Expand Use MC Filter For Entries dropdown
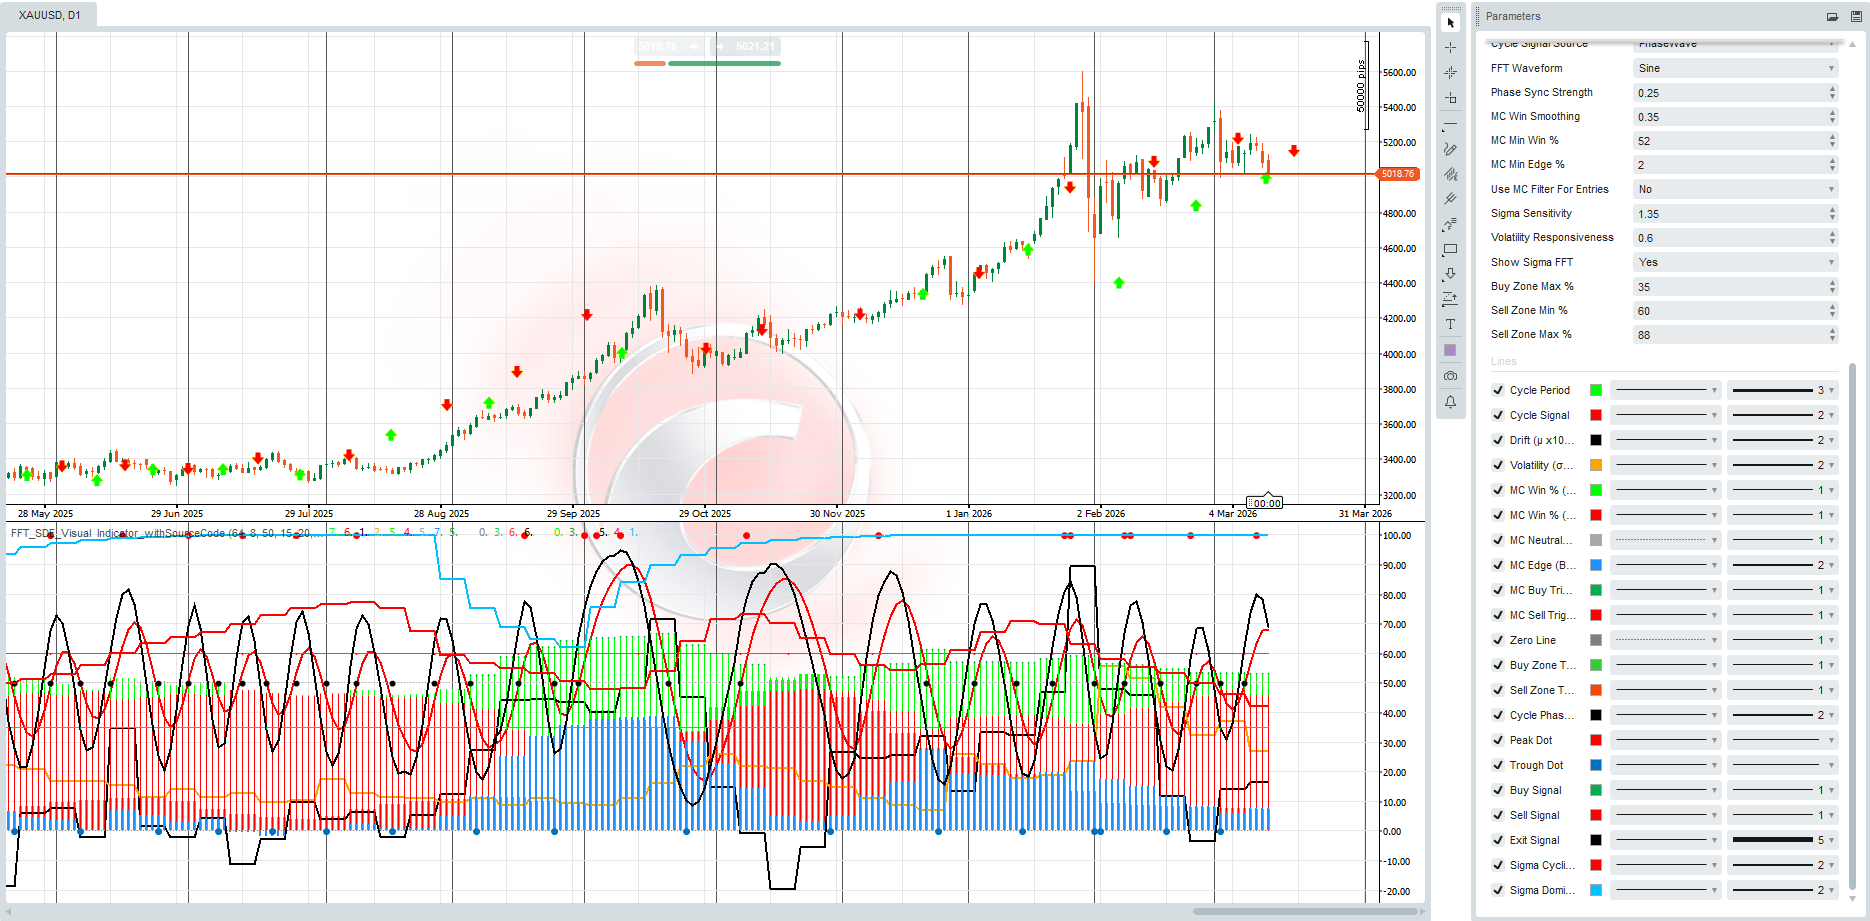Image resolution: width=1870 pixels, height=921 pixels. pyautogui.click(x=1735, y=189)
